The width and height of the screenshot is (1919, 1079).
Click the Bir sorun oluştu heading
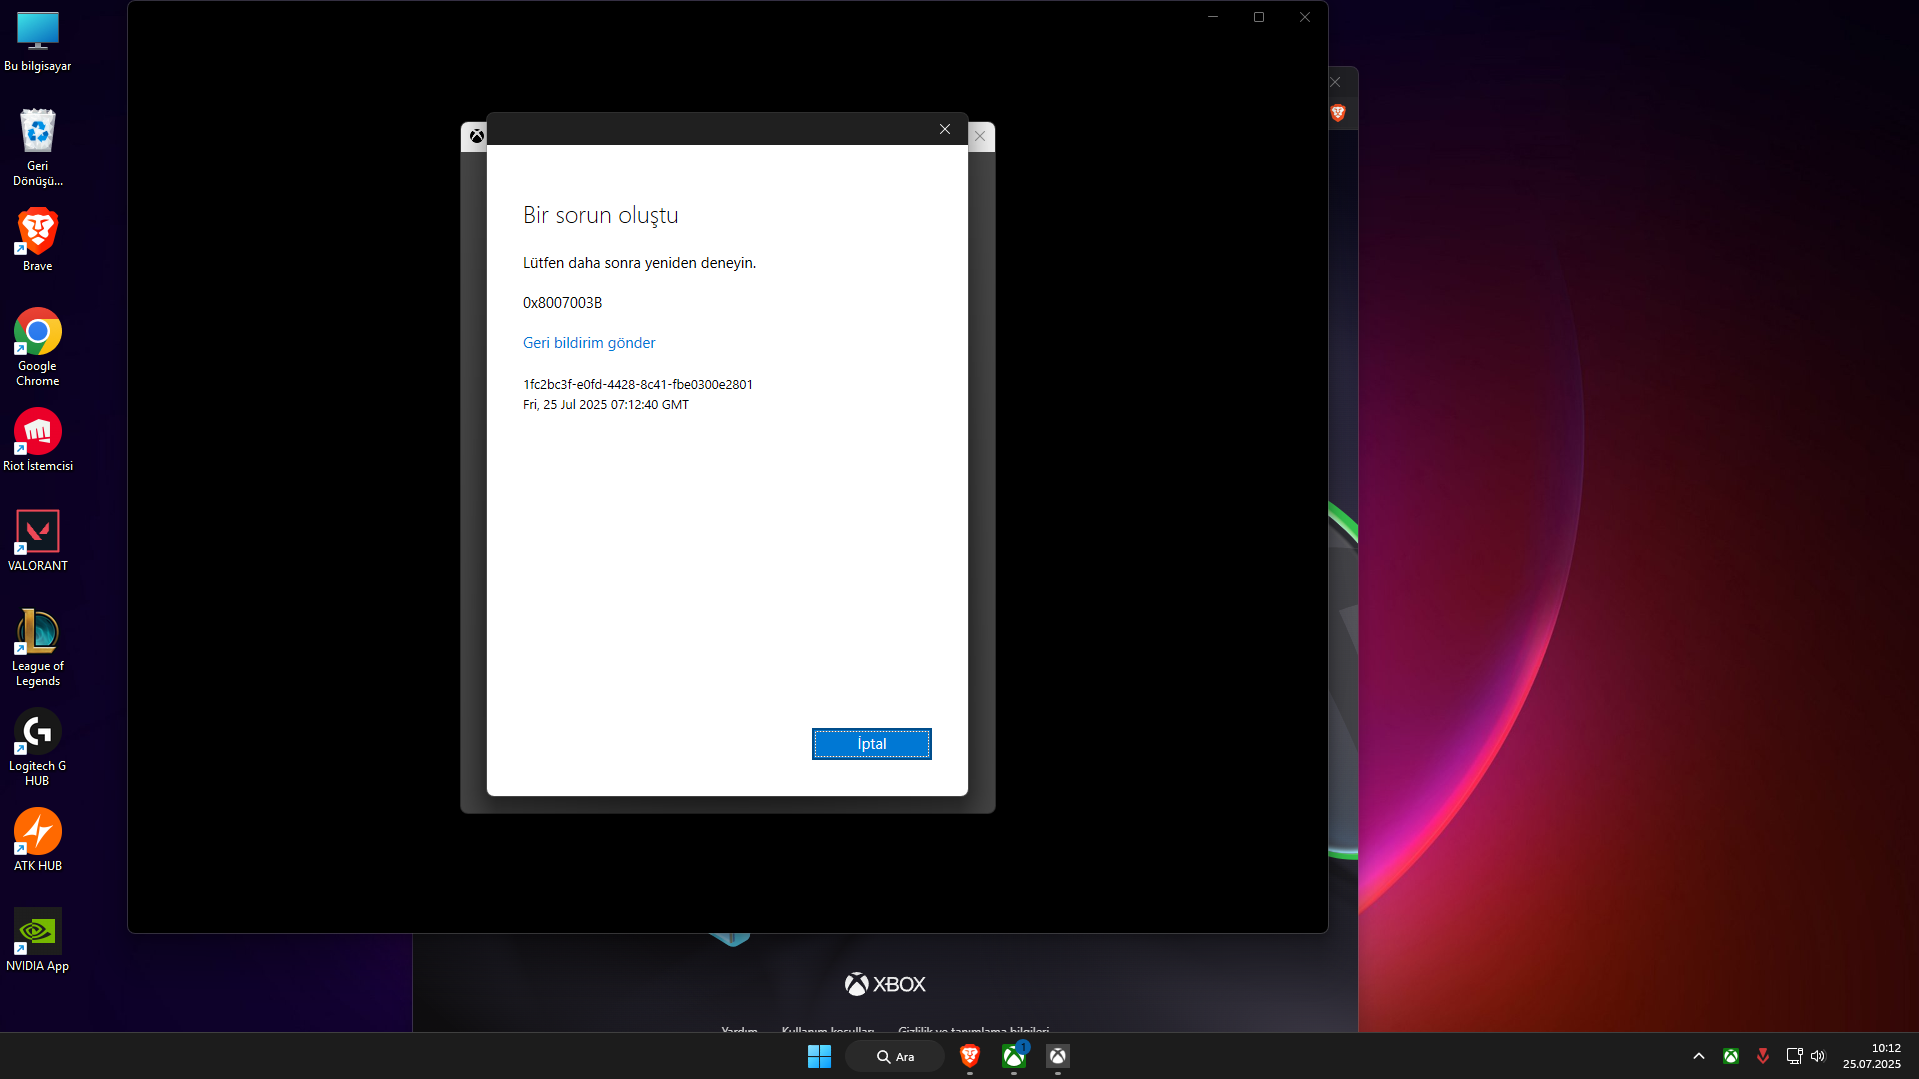pos(601,215)
